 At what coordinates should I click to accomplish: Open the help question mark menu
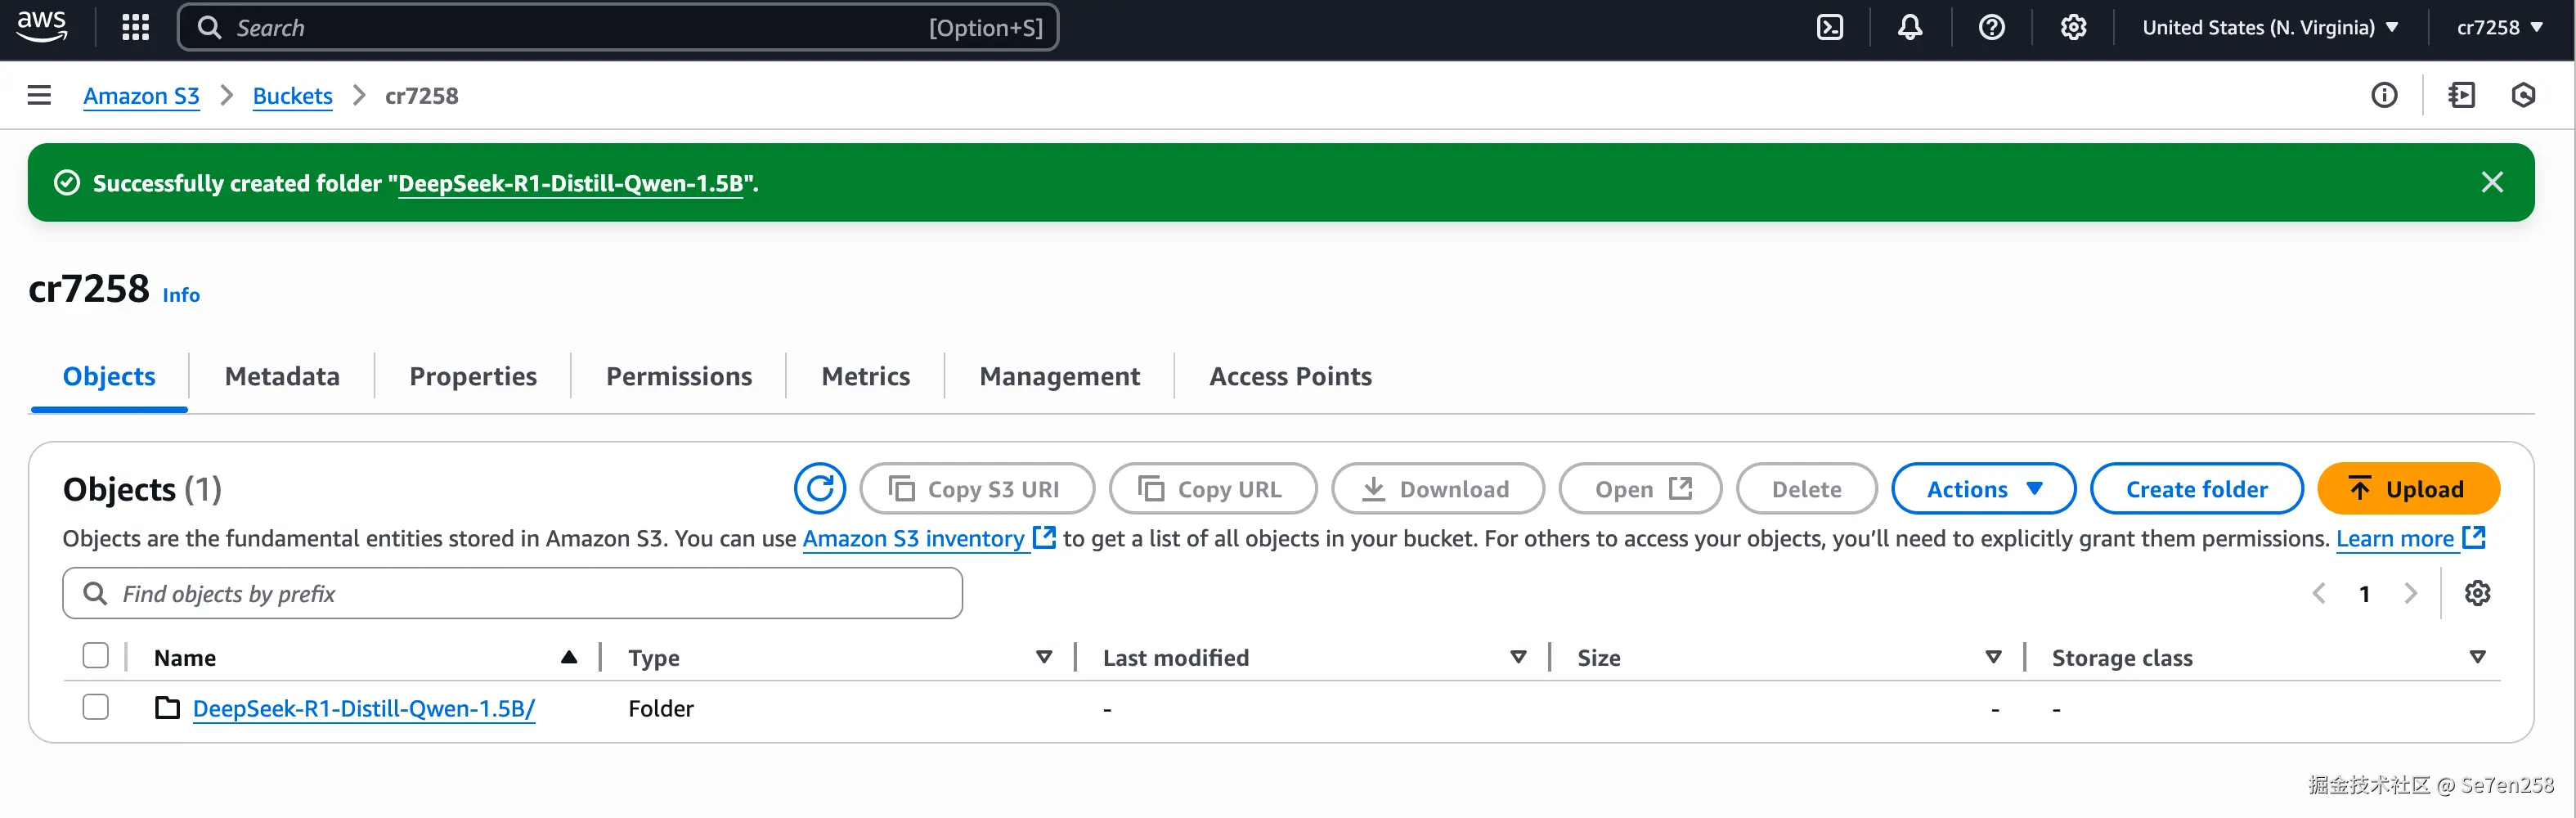click(1991, 28)
